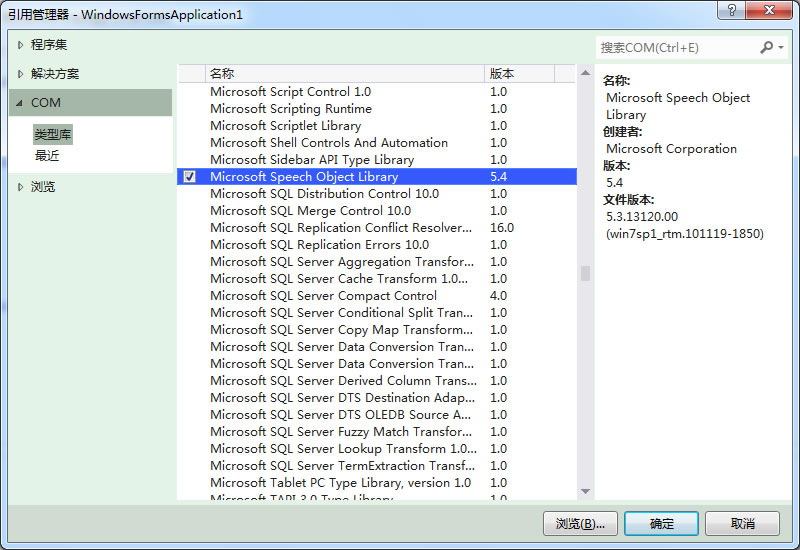Select Microsoft SQL Server DTS OLEDB Source
The image size is (800, 550).
(x=377, y=415)
